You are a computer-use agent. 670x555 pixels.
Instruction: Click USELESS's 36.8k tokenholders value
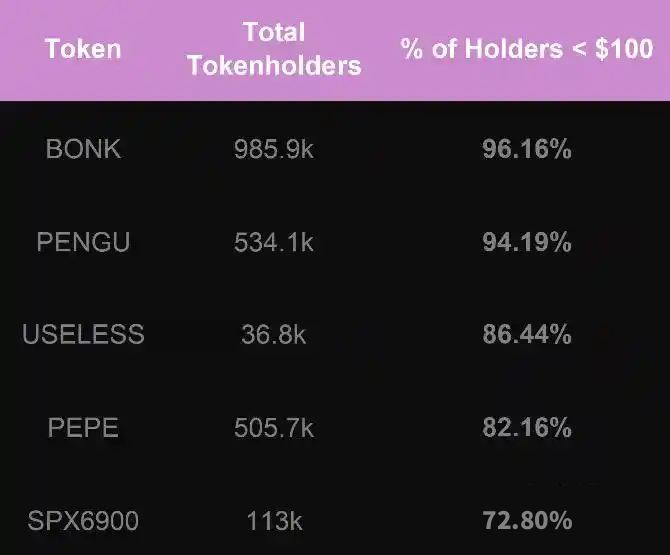274,334
